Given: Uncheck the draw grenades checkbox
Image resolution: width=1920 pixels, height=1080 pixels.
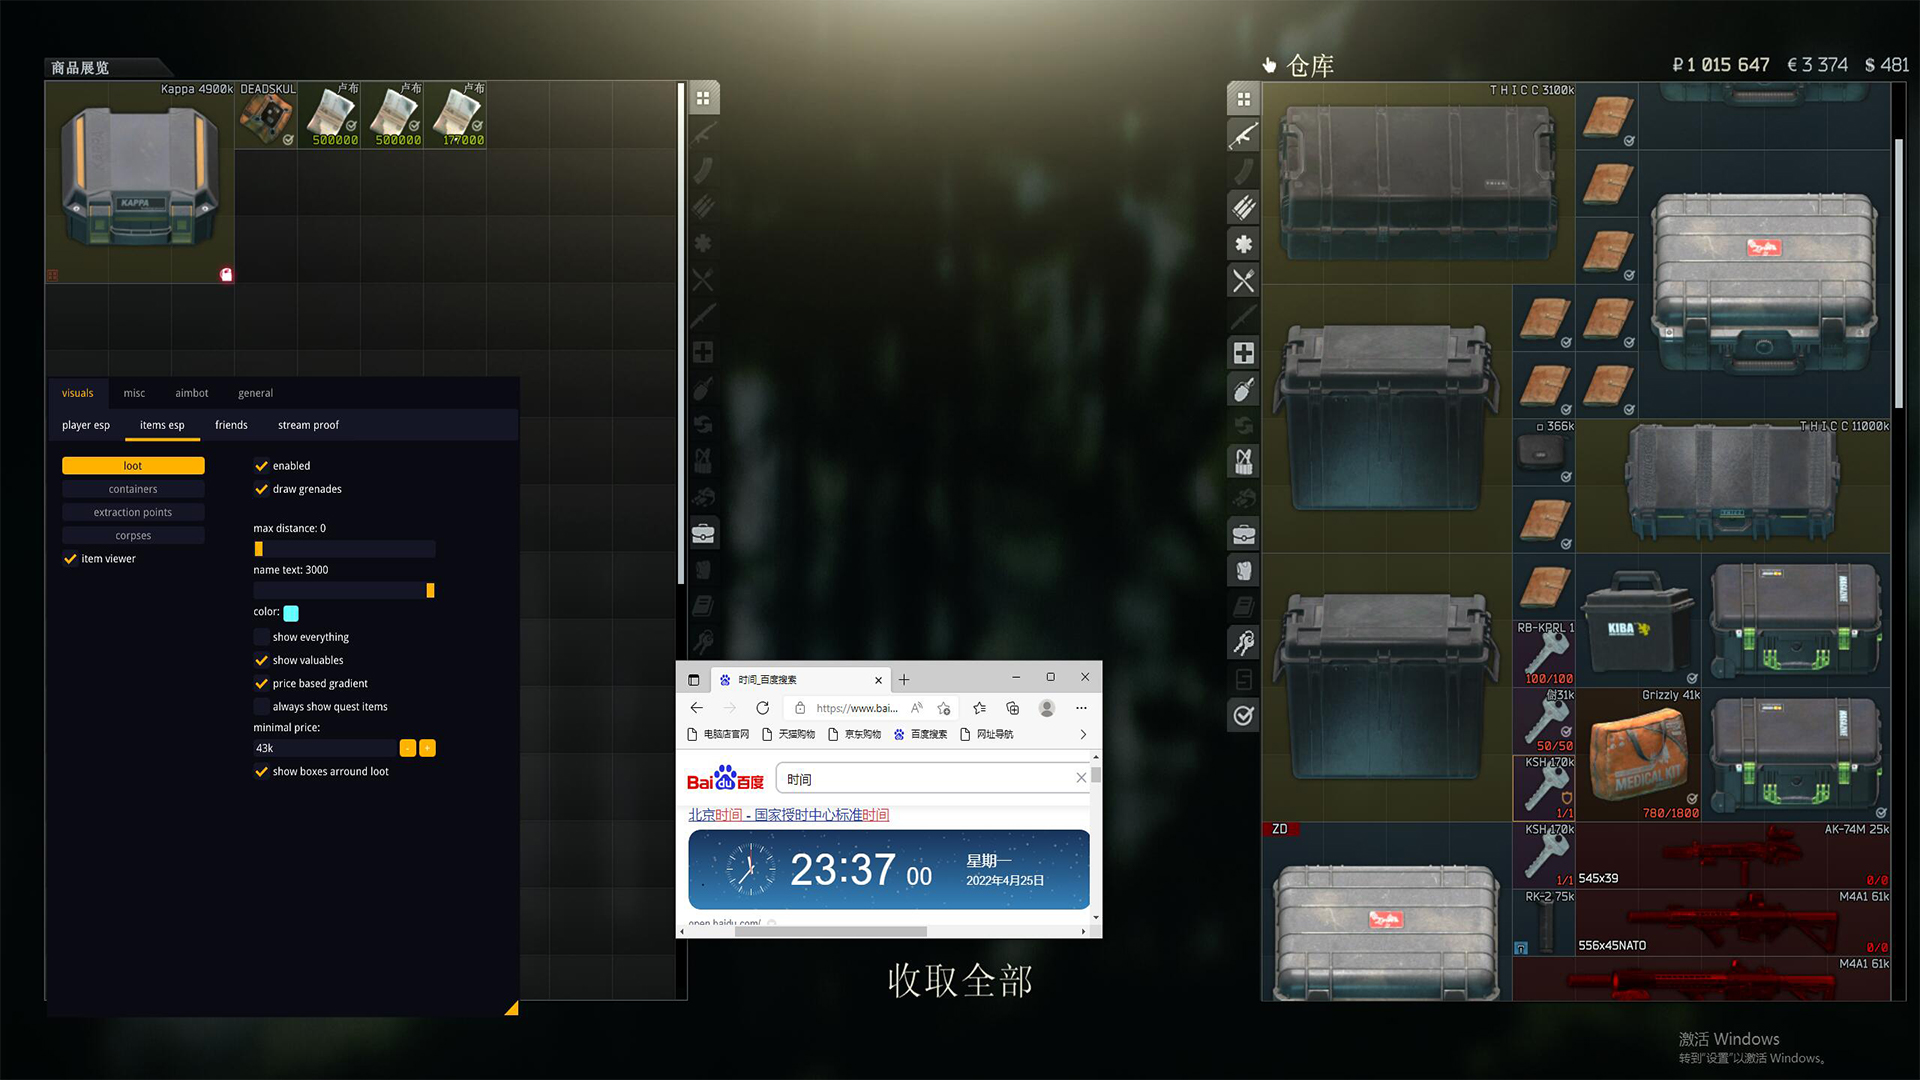Looking at the screenshot, I should [261, 489].
